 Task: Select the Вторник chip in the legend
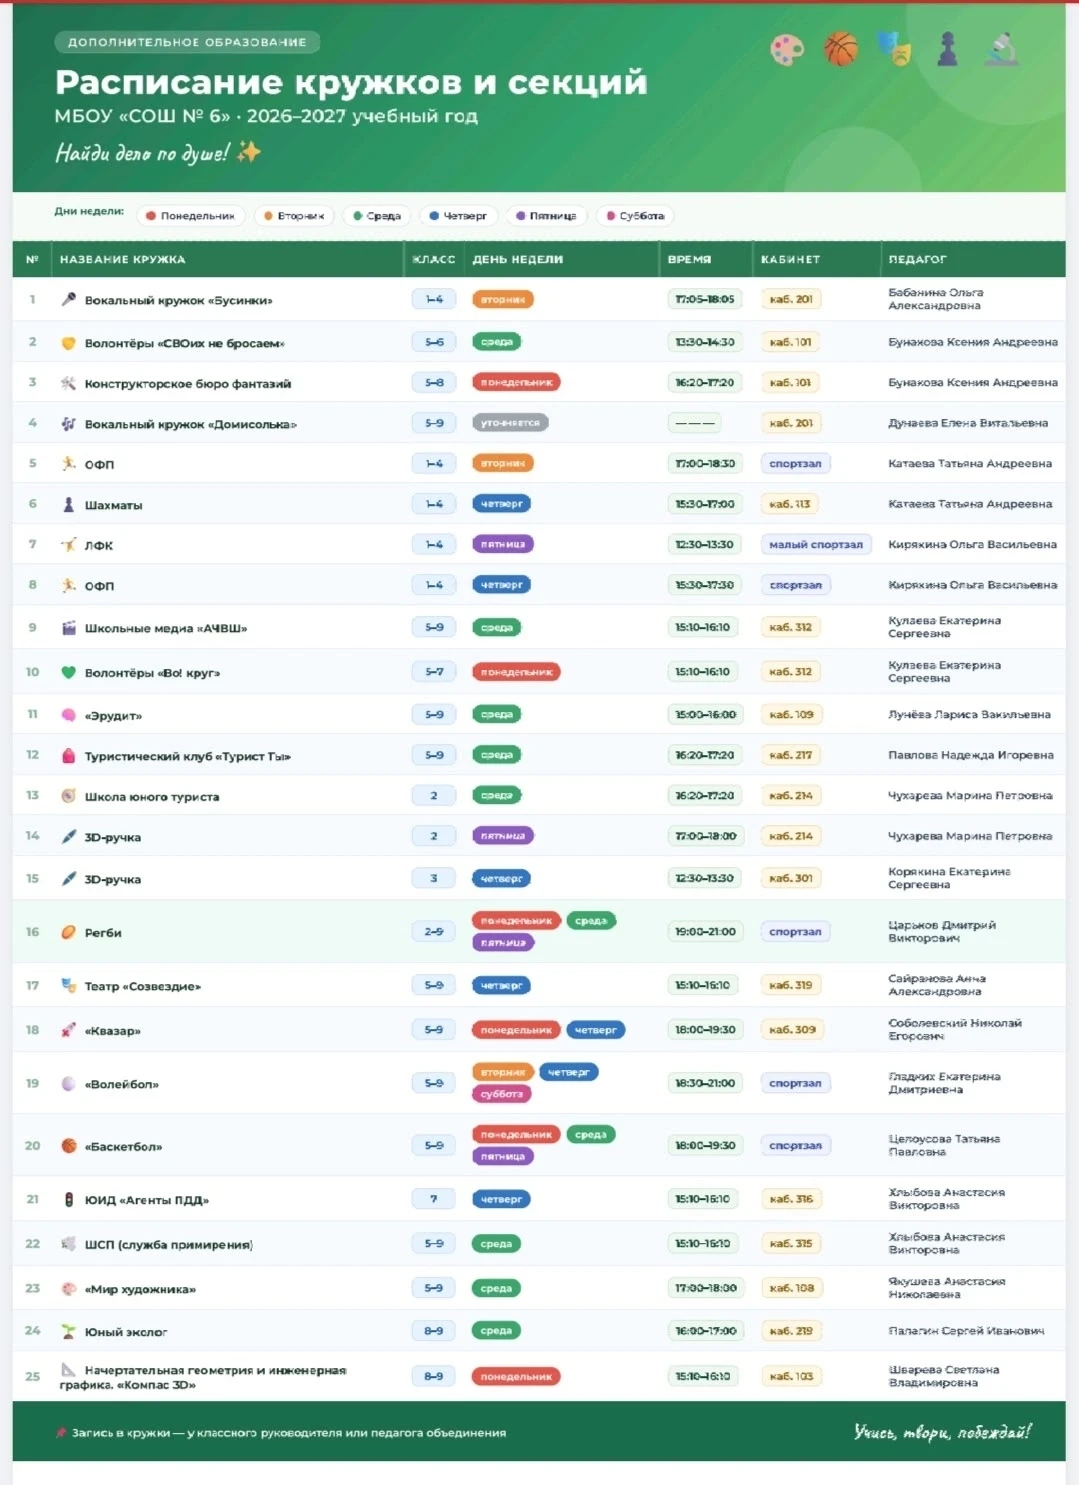[293, 216]
